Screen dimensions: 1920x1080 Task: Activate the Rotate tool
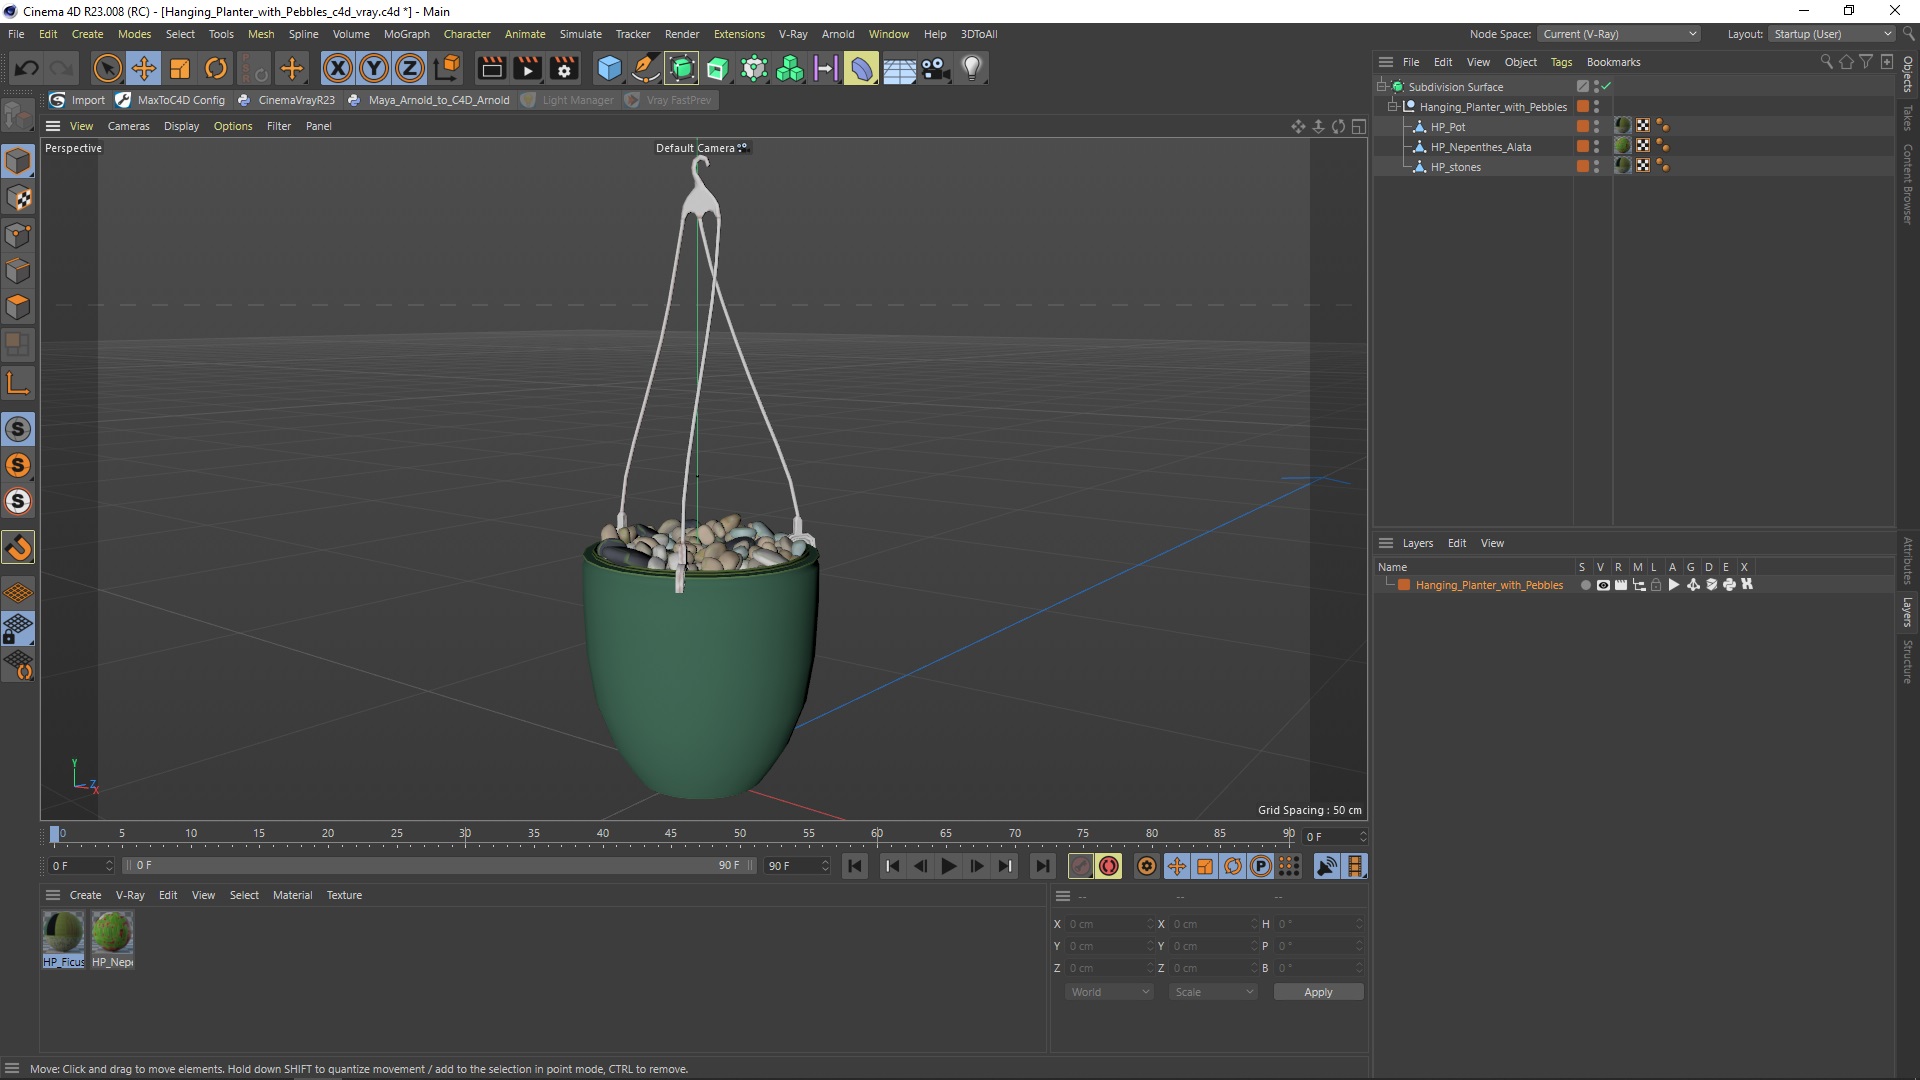[216, 68]
